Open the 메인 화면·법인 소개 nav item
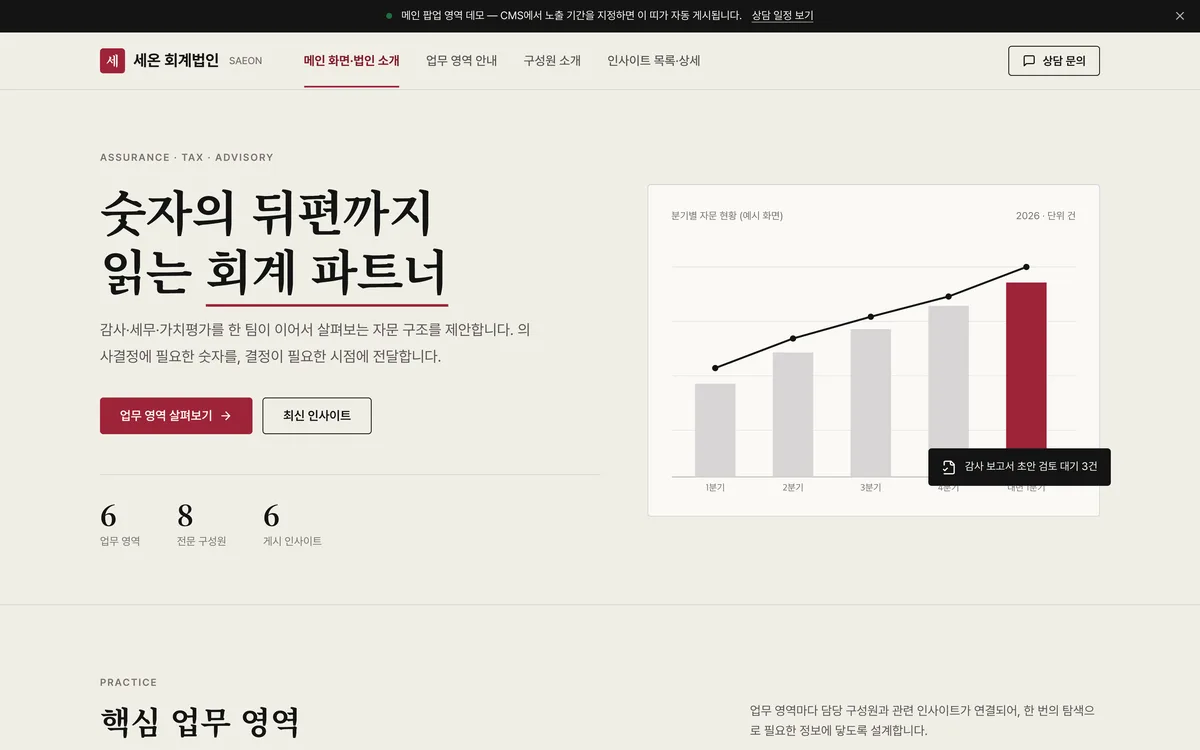The image size is (1200, 750). click(x=352, y=61)
